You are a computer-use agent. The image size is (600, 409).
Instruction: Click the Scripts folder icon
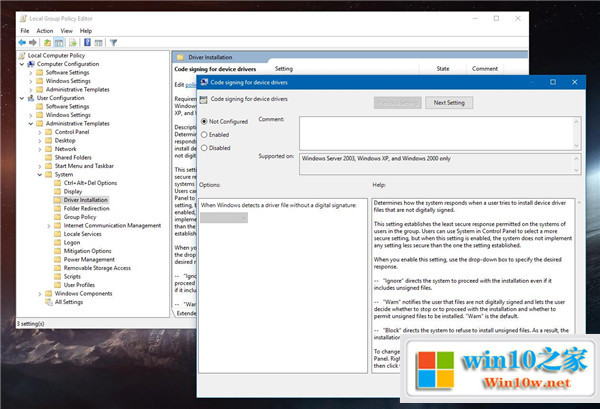tap(57, 276)
